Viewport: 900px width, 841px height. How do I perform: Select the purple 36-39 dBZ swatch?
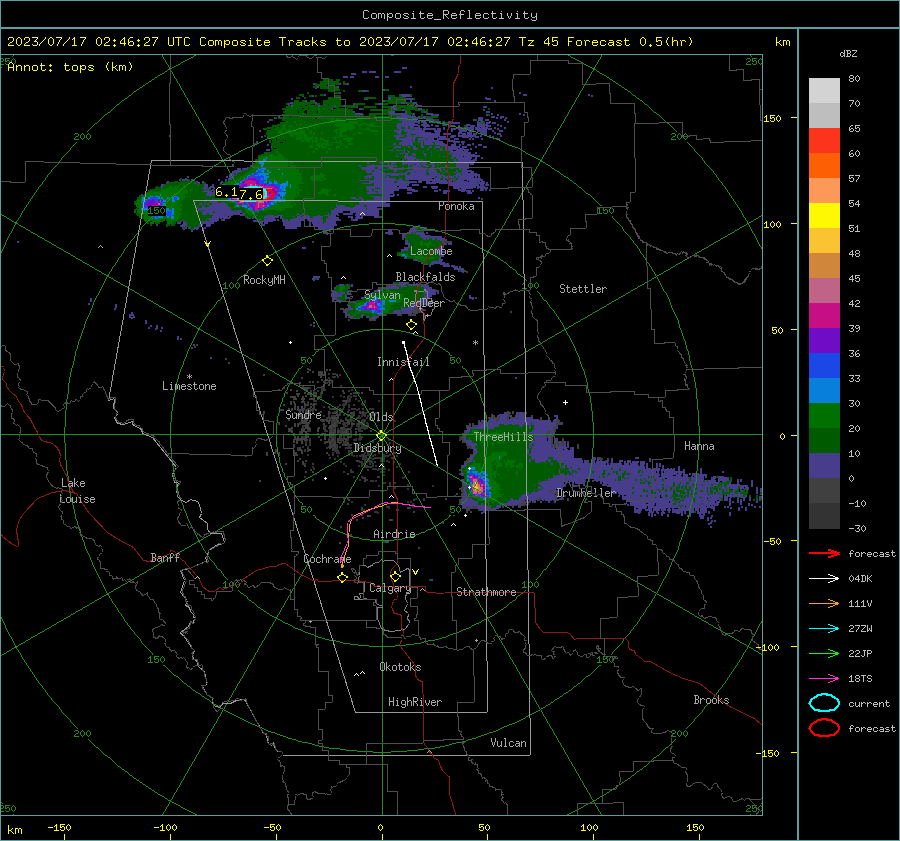point(824,341)
